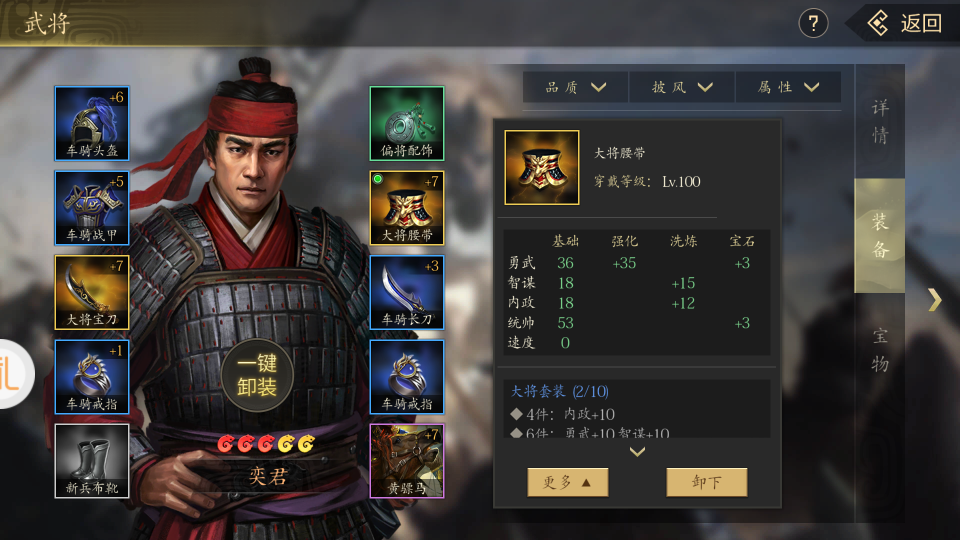Open the 披风 filter dropdown

(682, 87)
